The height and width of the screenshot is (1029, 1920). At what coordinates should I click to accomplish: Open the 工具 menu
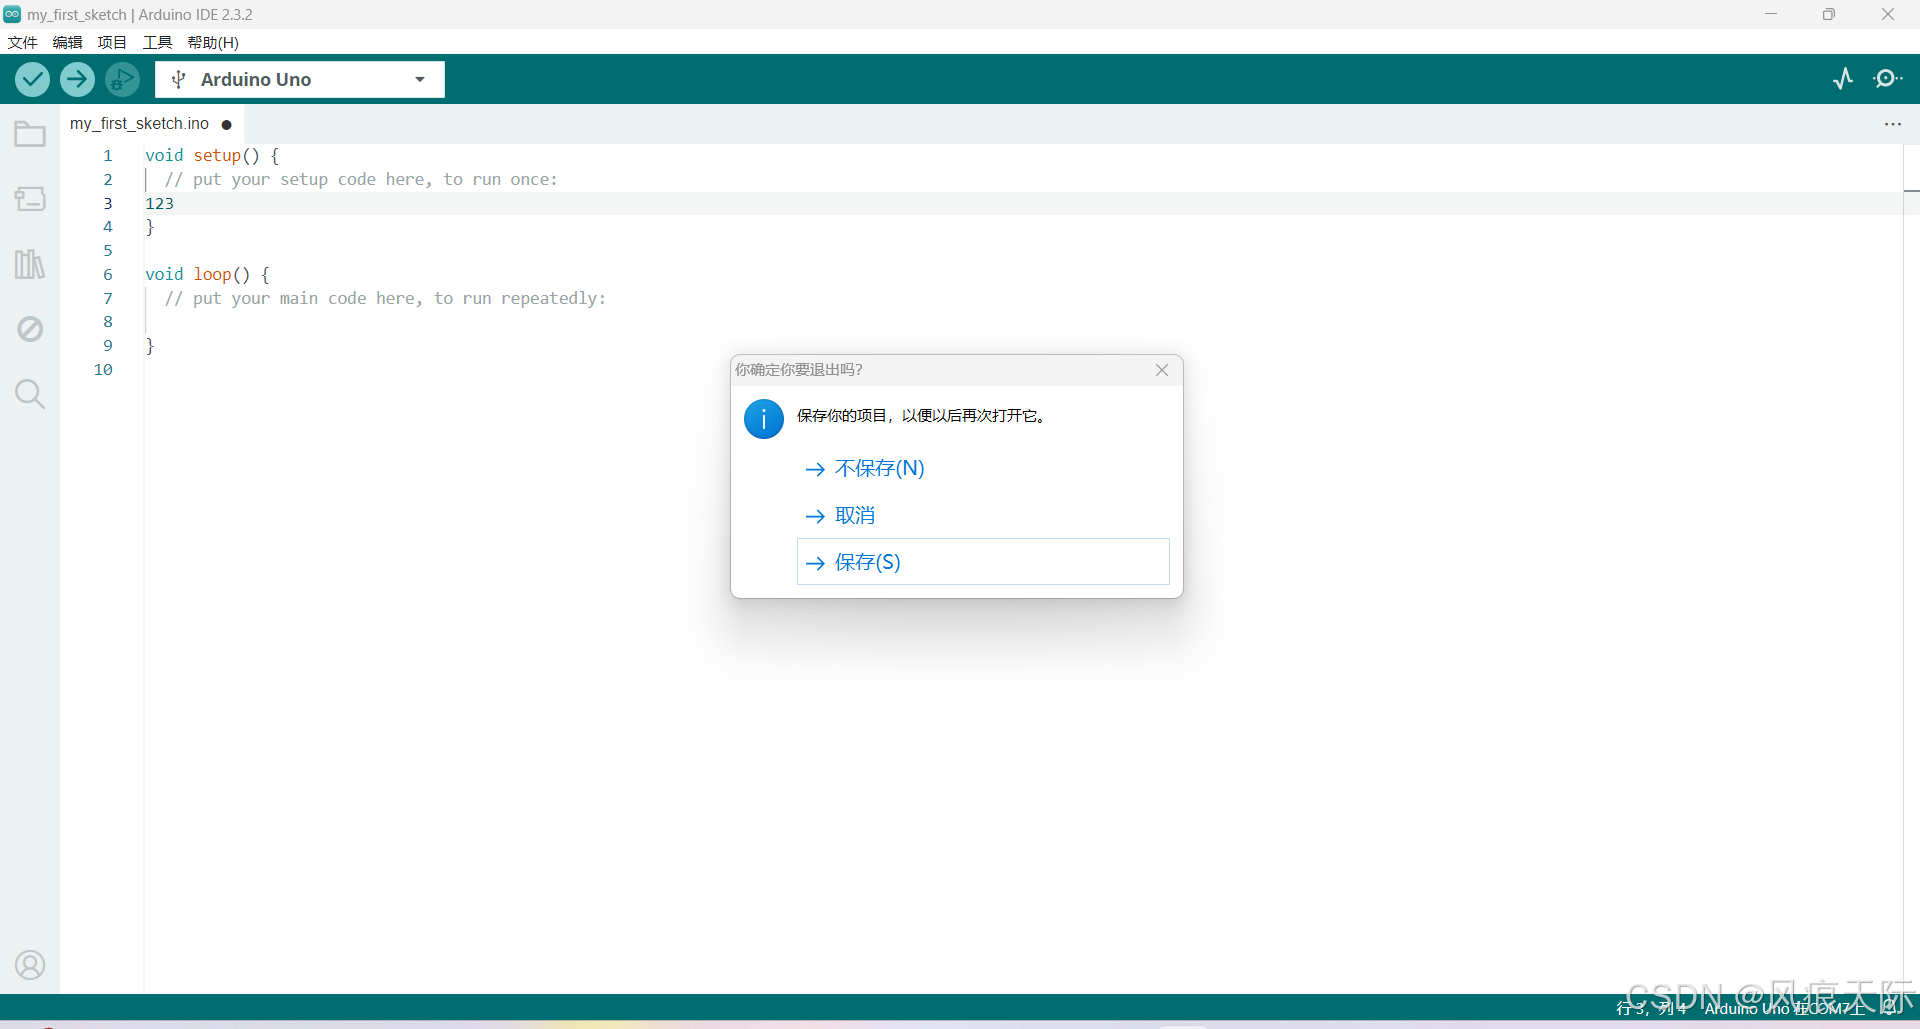(x=157, y=42)
